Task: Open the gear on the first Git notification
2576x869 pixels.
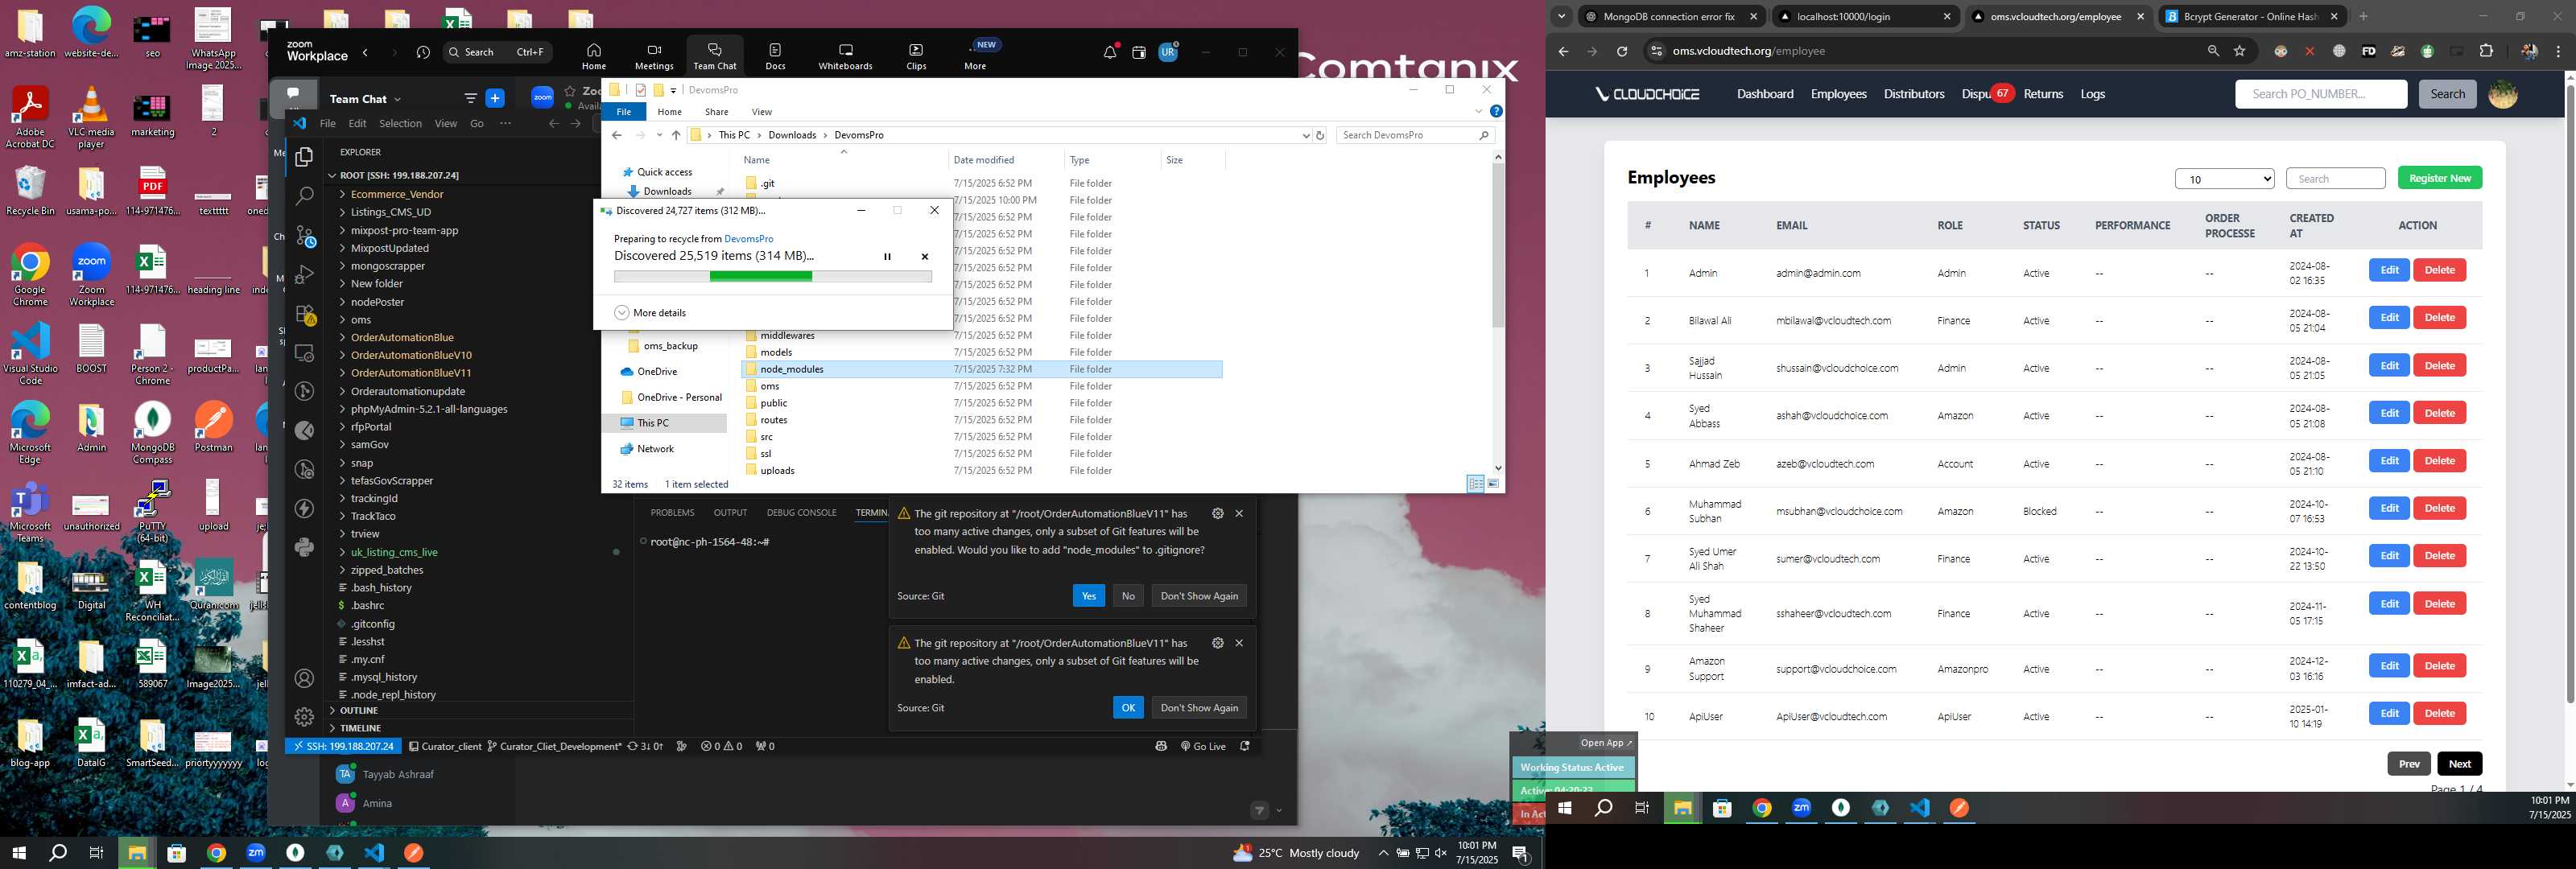Action: [x=1217, y=513]
